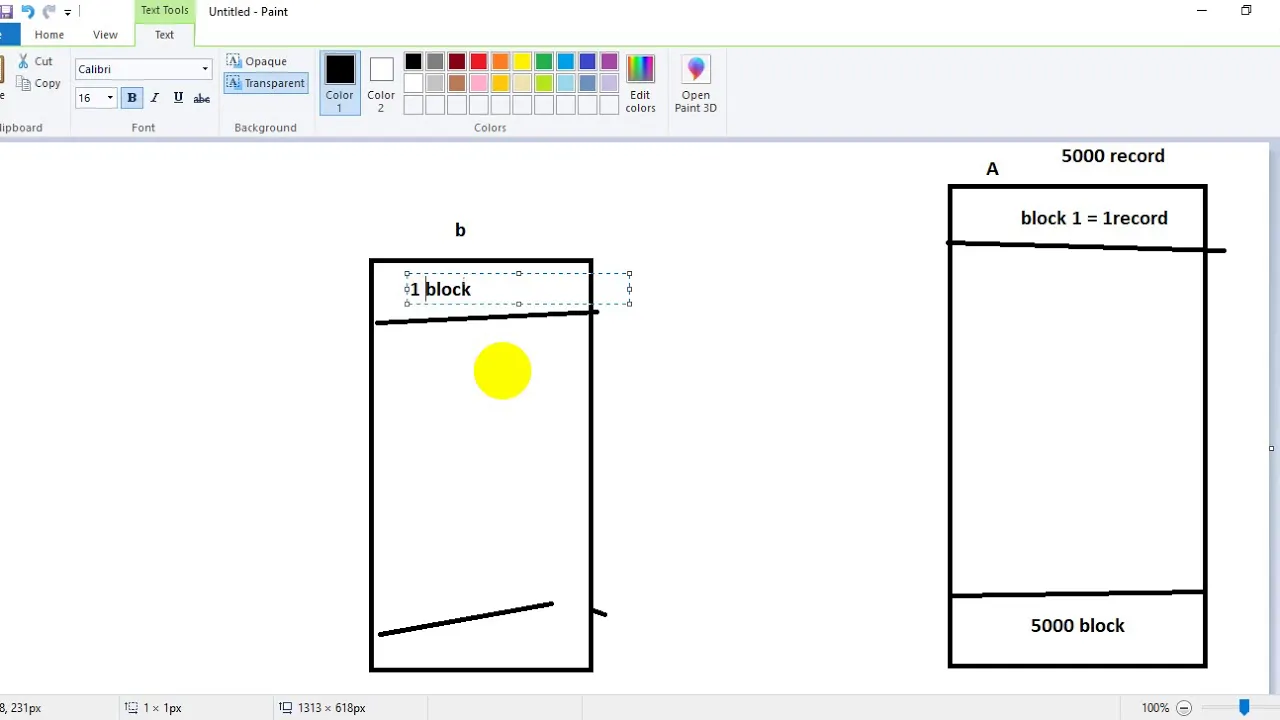Pick the lavender color swatch
Screen dimensions: 1280x720
point(609,83)
